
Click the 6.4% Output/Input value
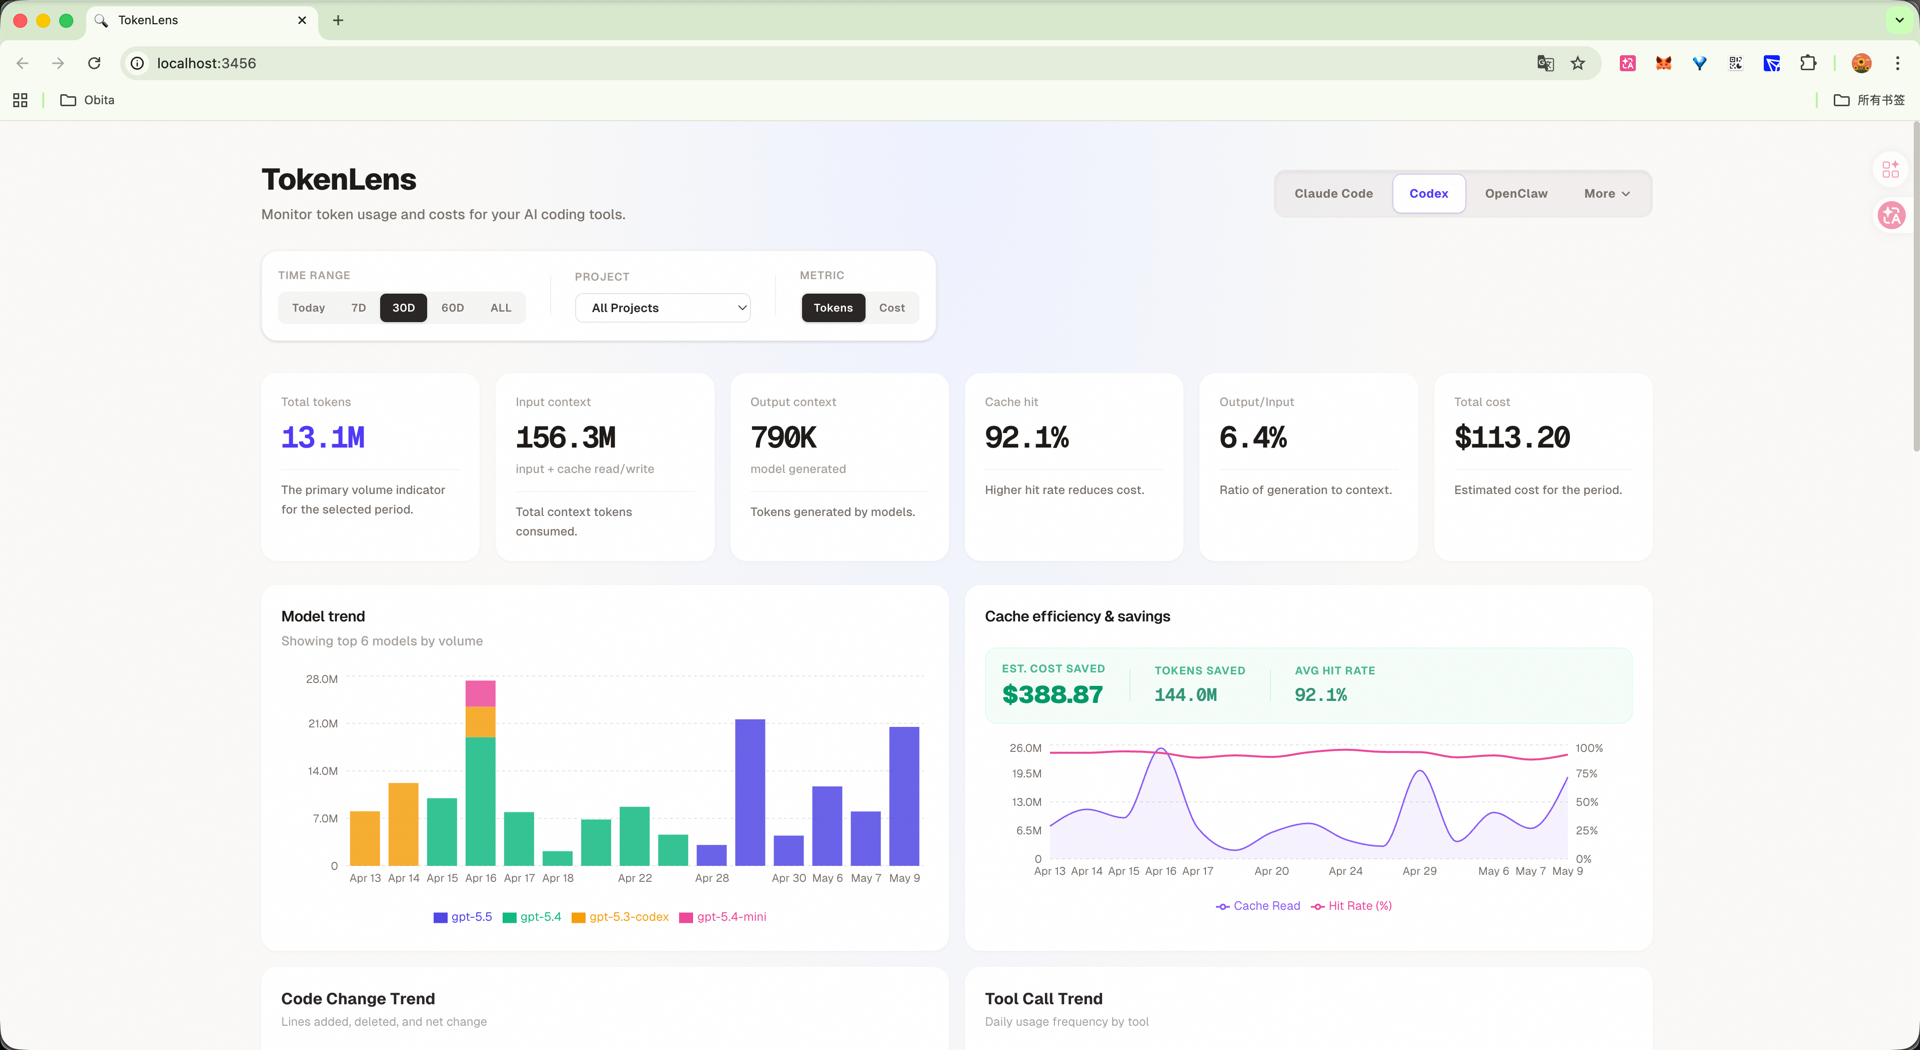pyautogui.click(x=1253, y=438)
